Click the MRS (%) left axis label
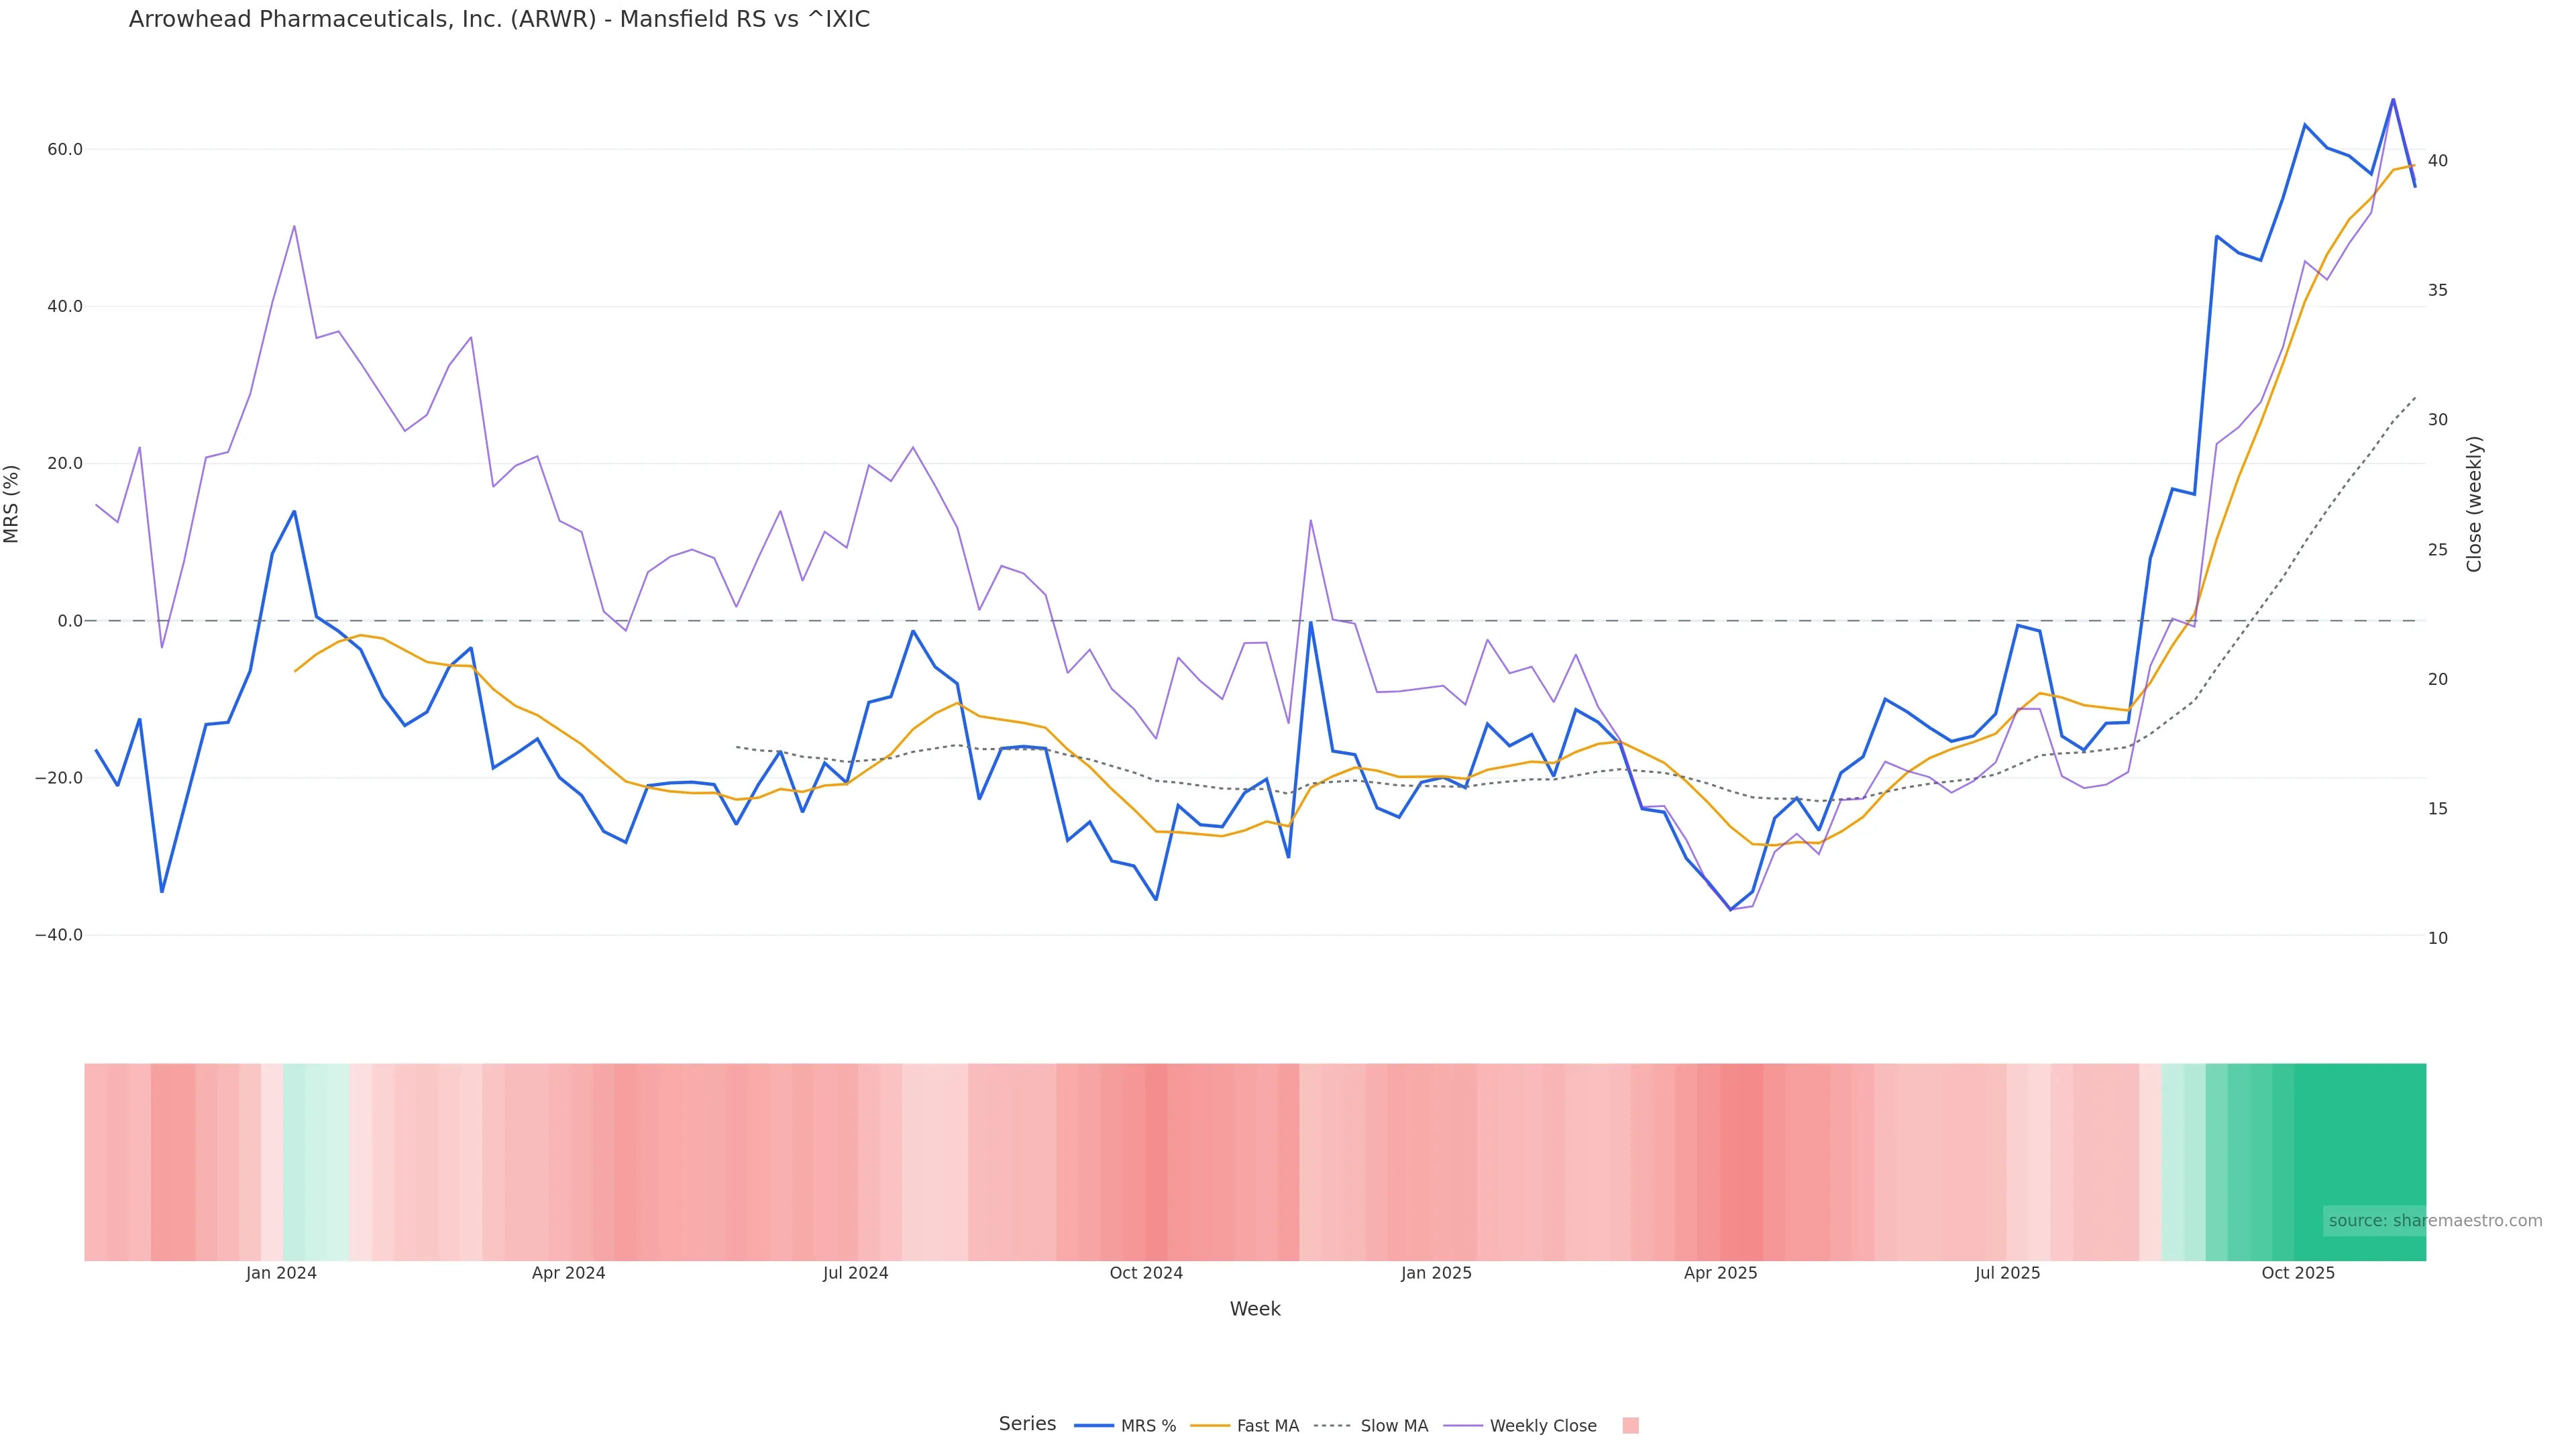Image resolution: width=2576 pixels, height=1449 pixels. point(12,504)
